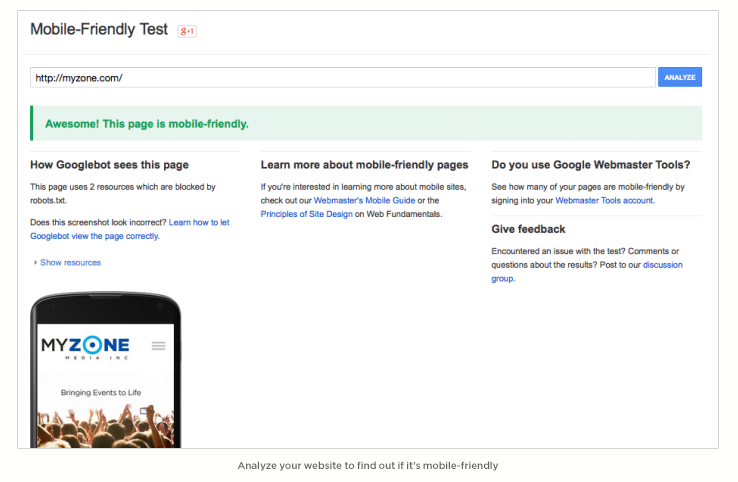Click the How Googlebot sees this page heading
The height and width of the screenshot is (482, 738).
(109, 165)
